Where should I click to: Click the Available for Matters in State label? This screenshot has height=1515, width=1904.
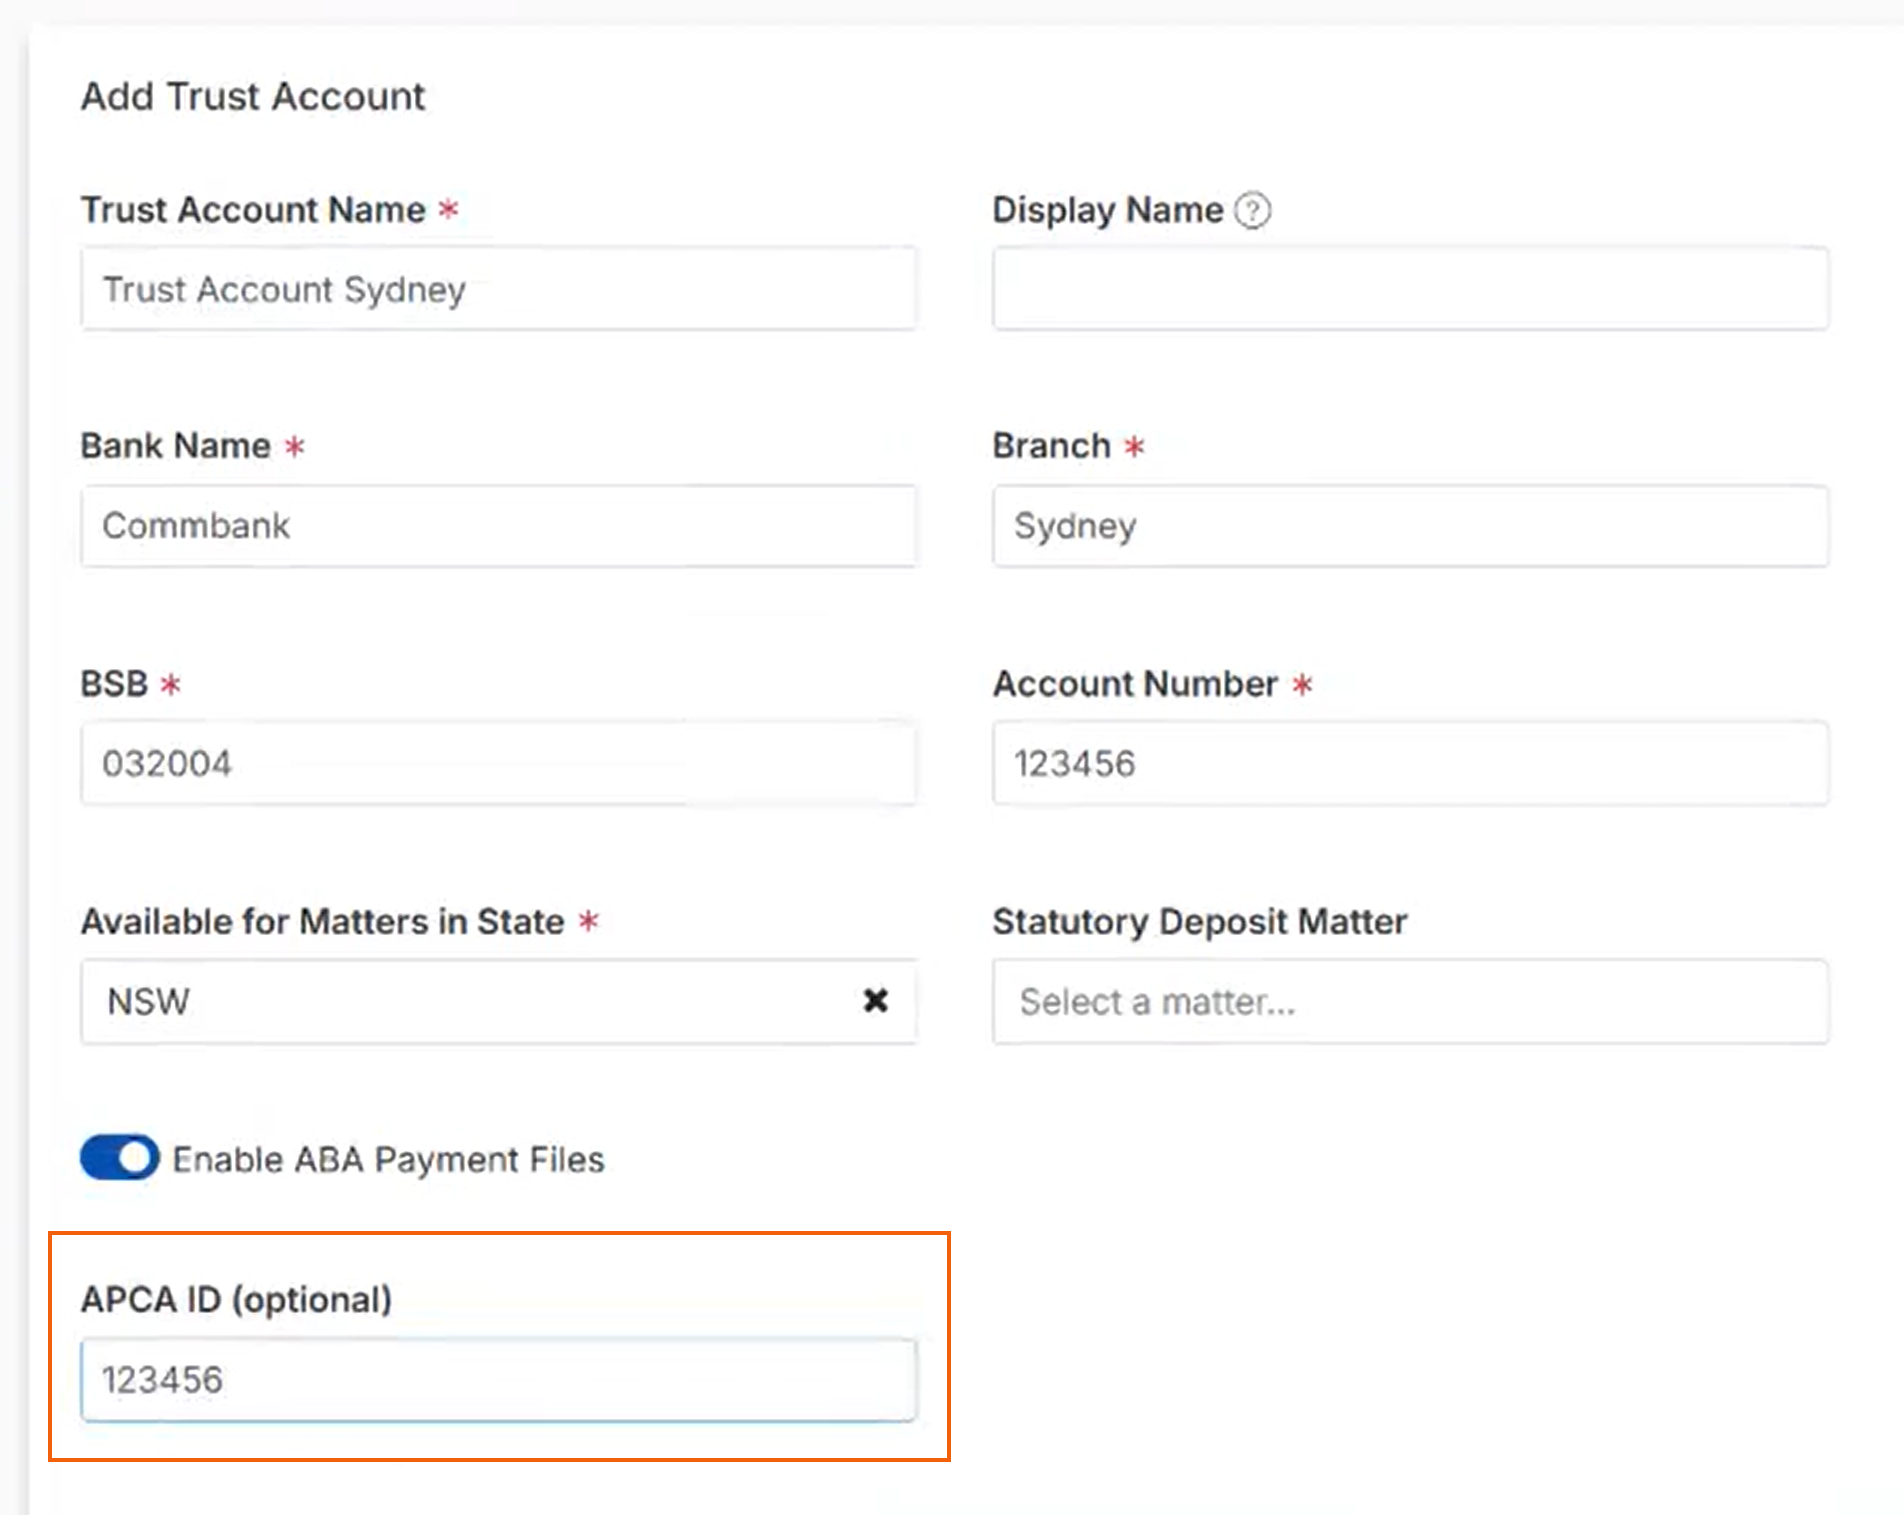click(x=323, y=921)
